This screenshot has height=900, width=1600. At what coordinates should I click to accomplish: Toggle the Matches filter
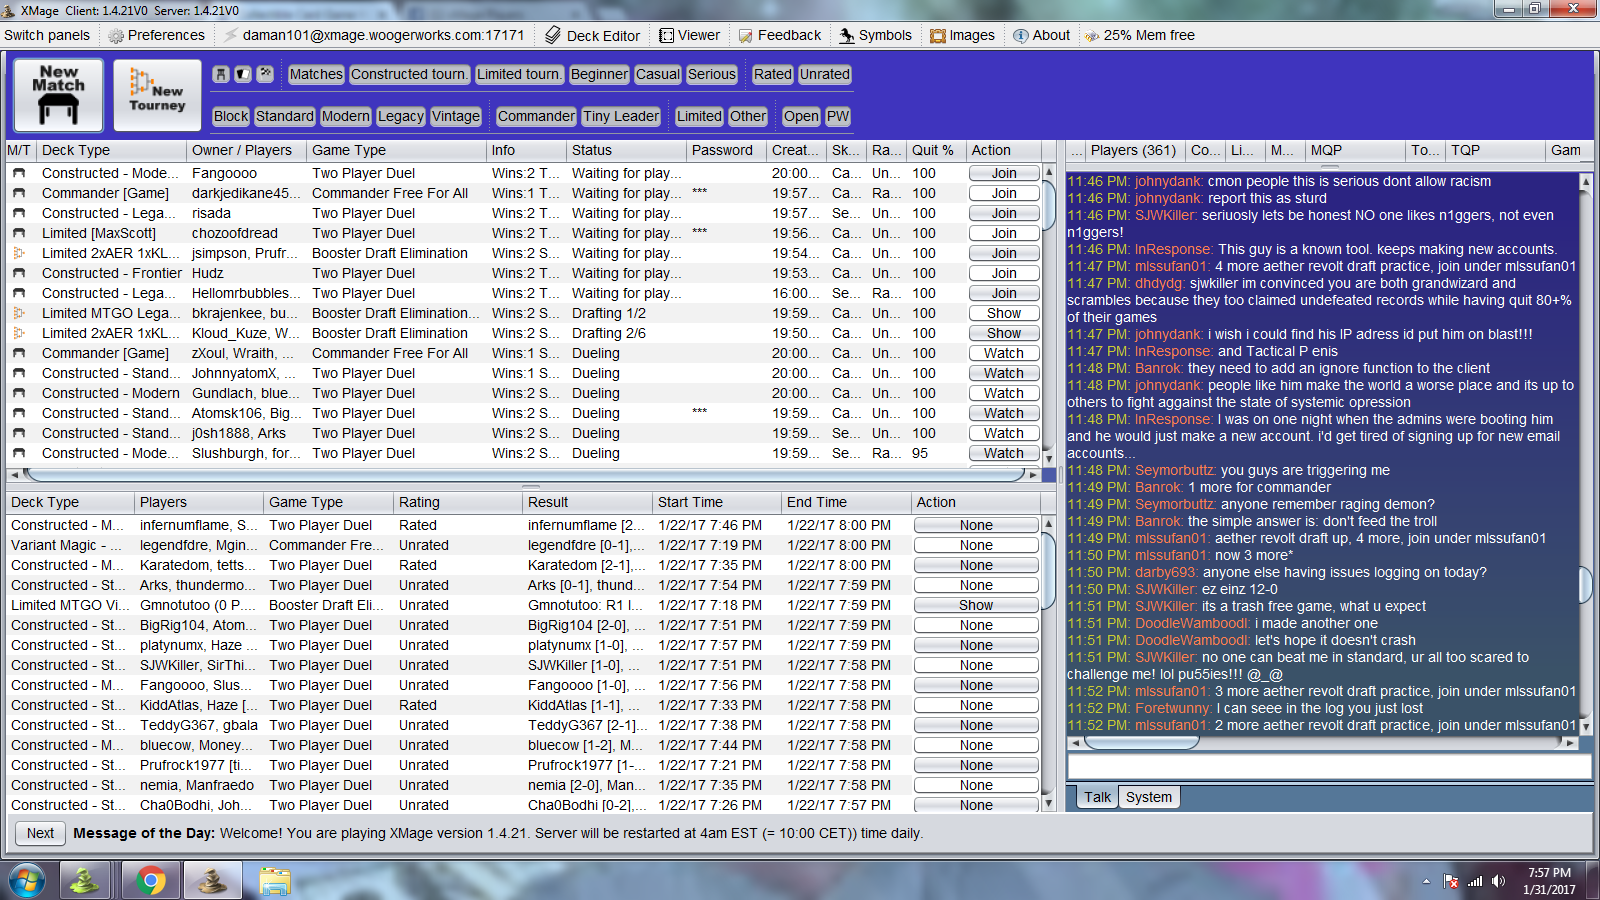click(316, 74)
